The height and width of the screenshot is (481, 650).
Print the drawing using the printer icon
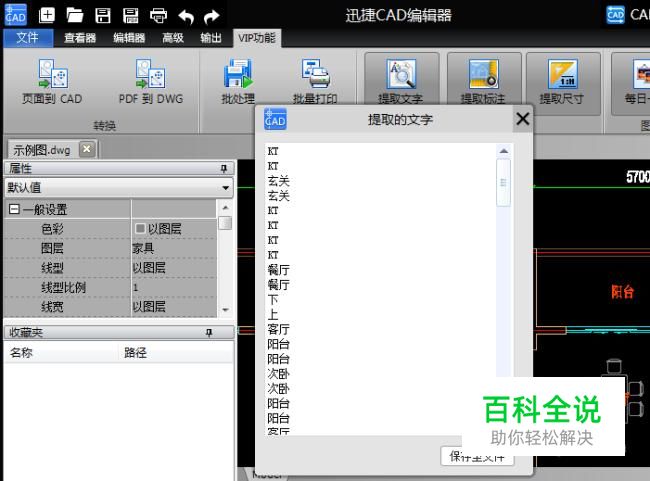coord(158,16)
